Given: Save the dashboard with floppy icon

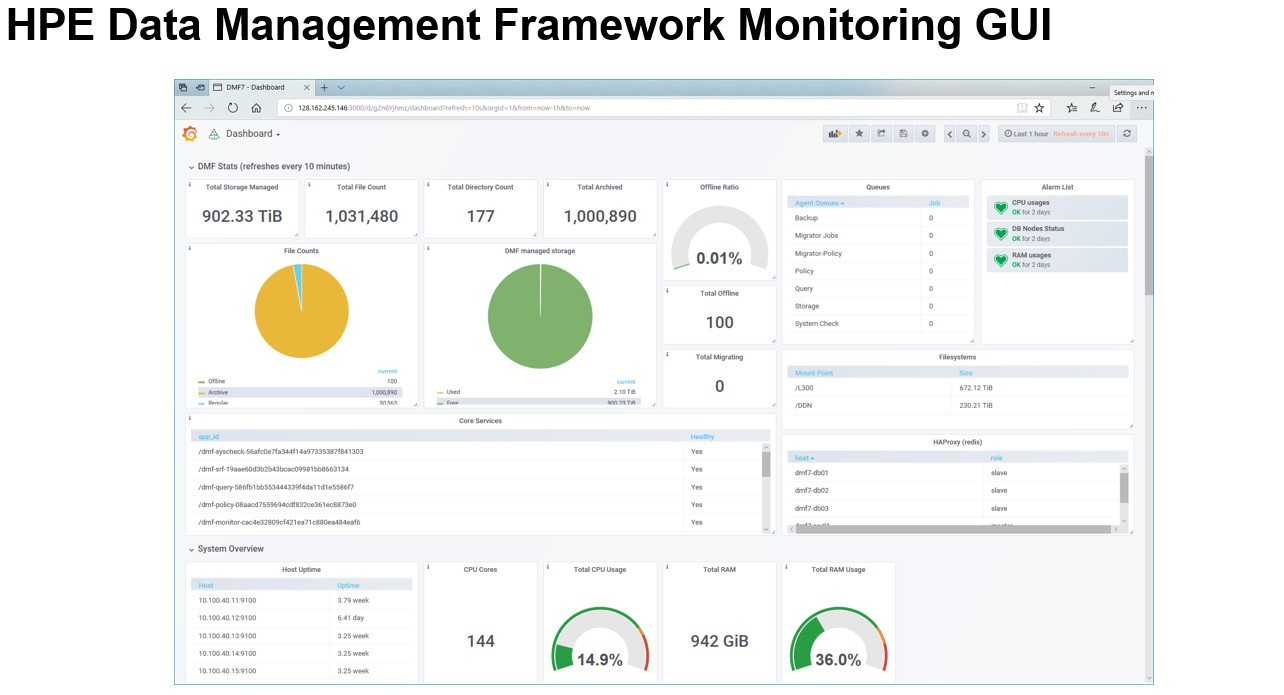Looking at the screenshot, I should point(903,134).
